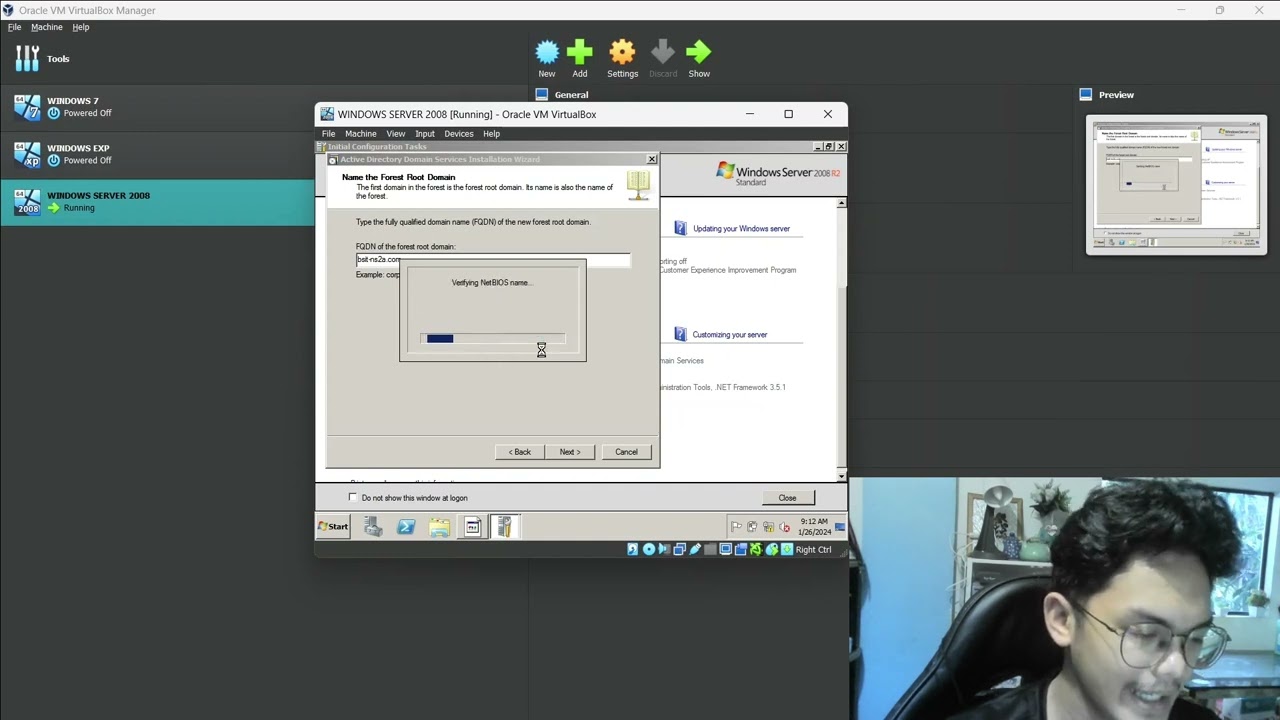Select the WINDOWS EXP virtual machine entry
This screenshot has width=1280, height=720.
[x=157, y=154]
